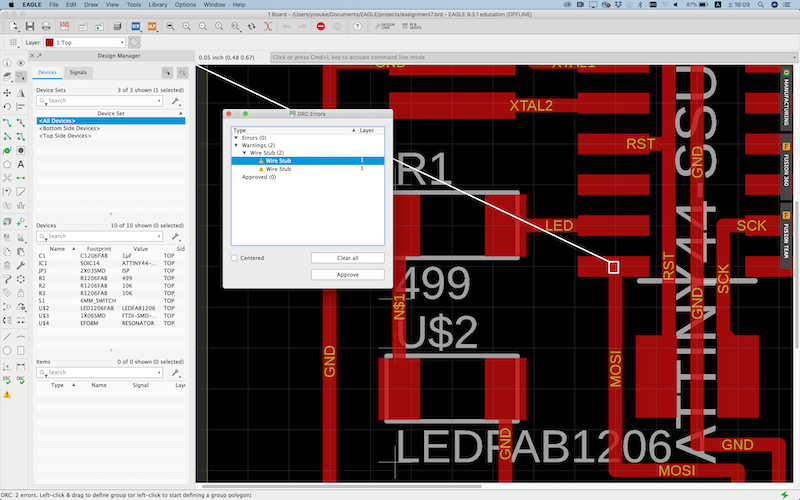Screen dimensions: 800x500
Task: Select the Delete trash tool
Action: 7,265
